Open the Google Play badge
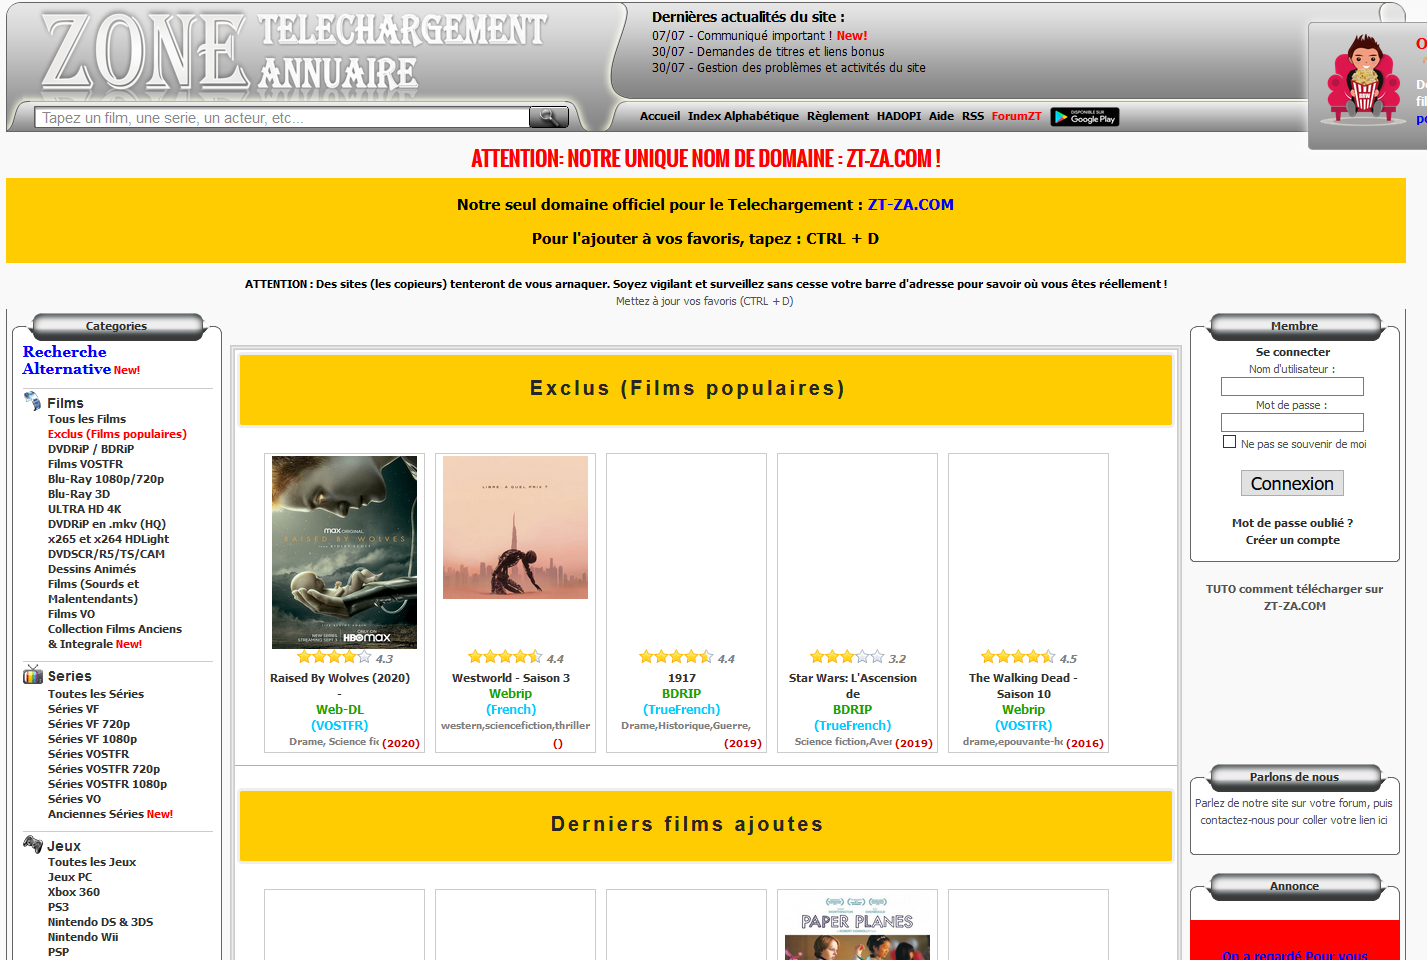 1085,117
